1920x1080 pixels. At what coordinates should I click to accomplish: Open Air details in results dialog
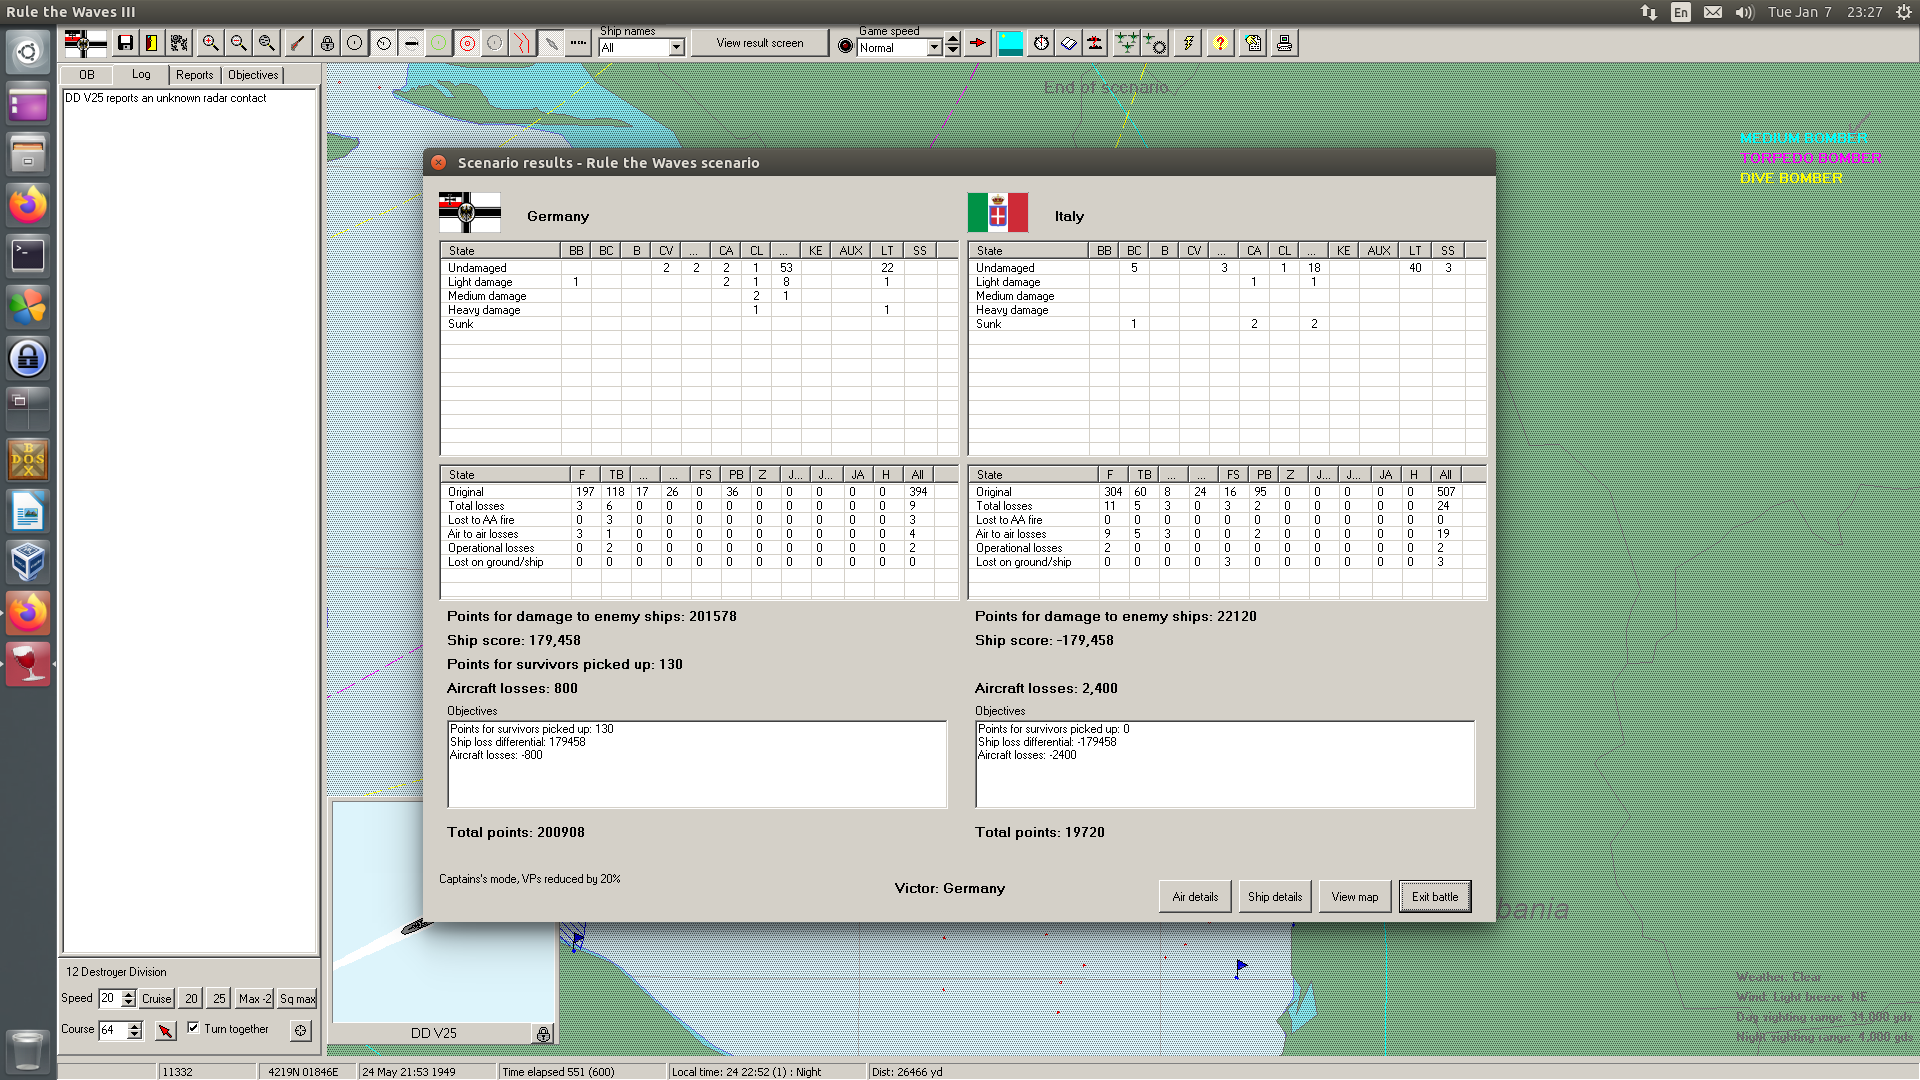click(x=1195, y=897)
